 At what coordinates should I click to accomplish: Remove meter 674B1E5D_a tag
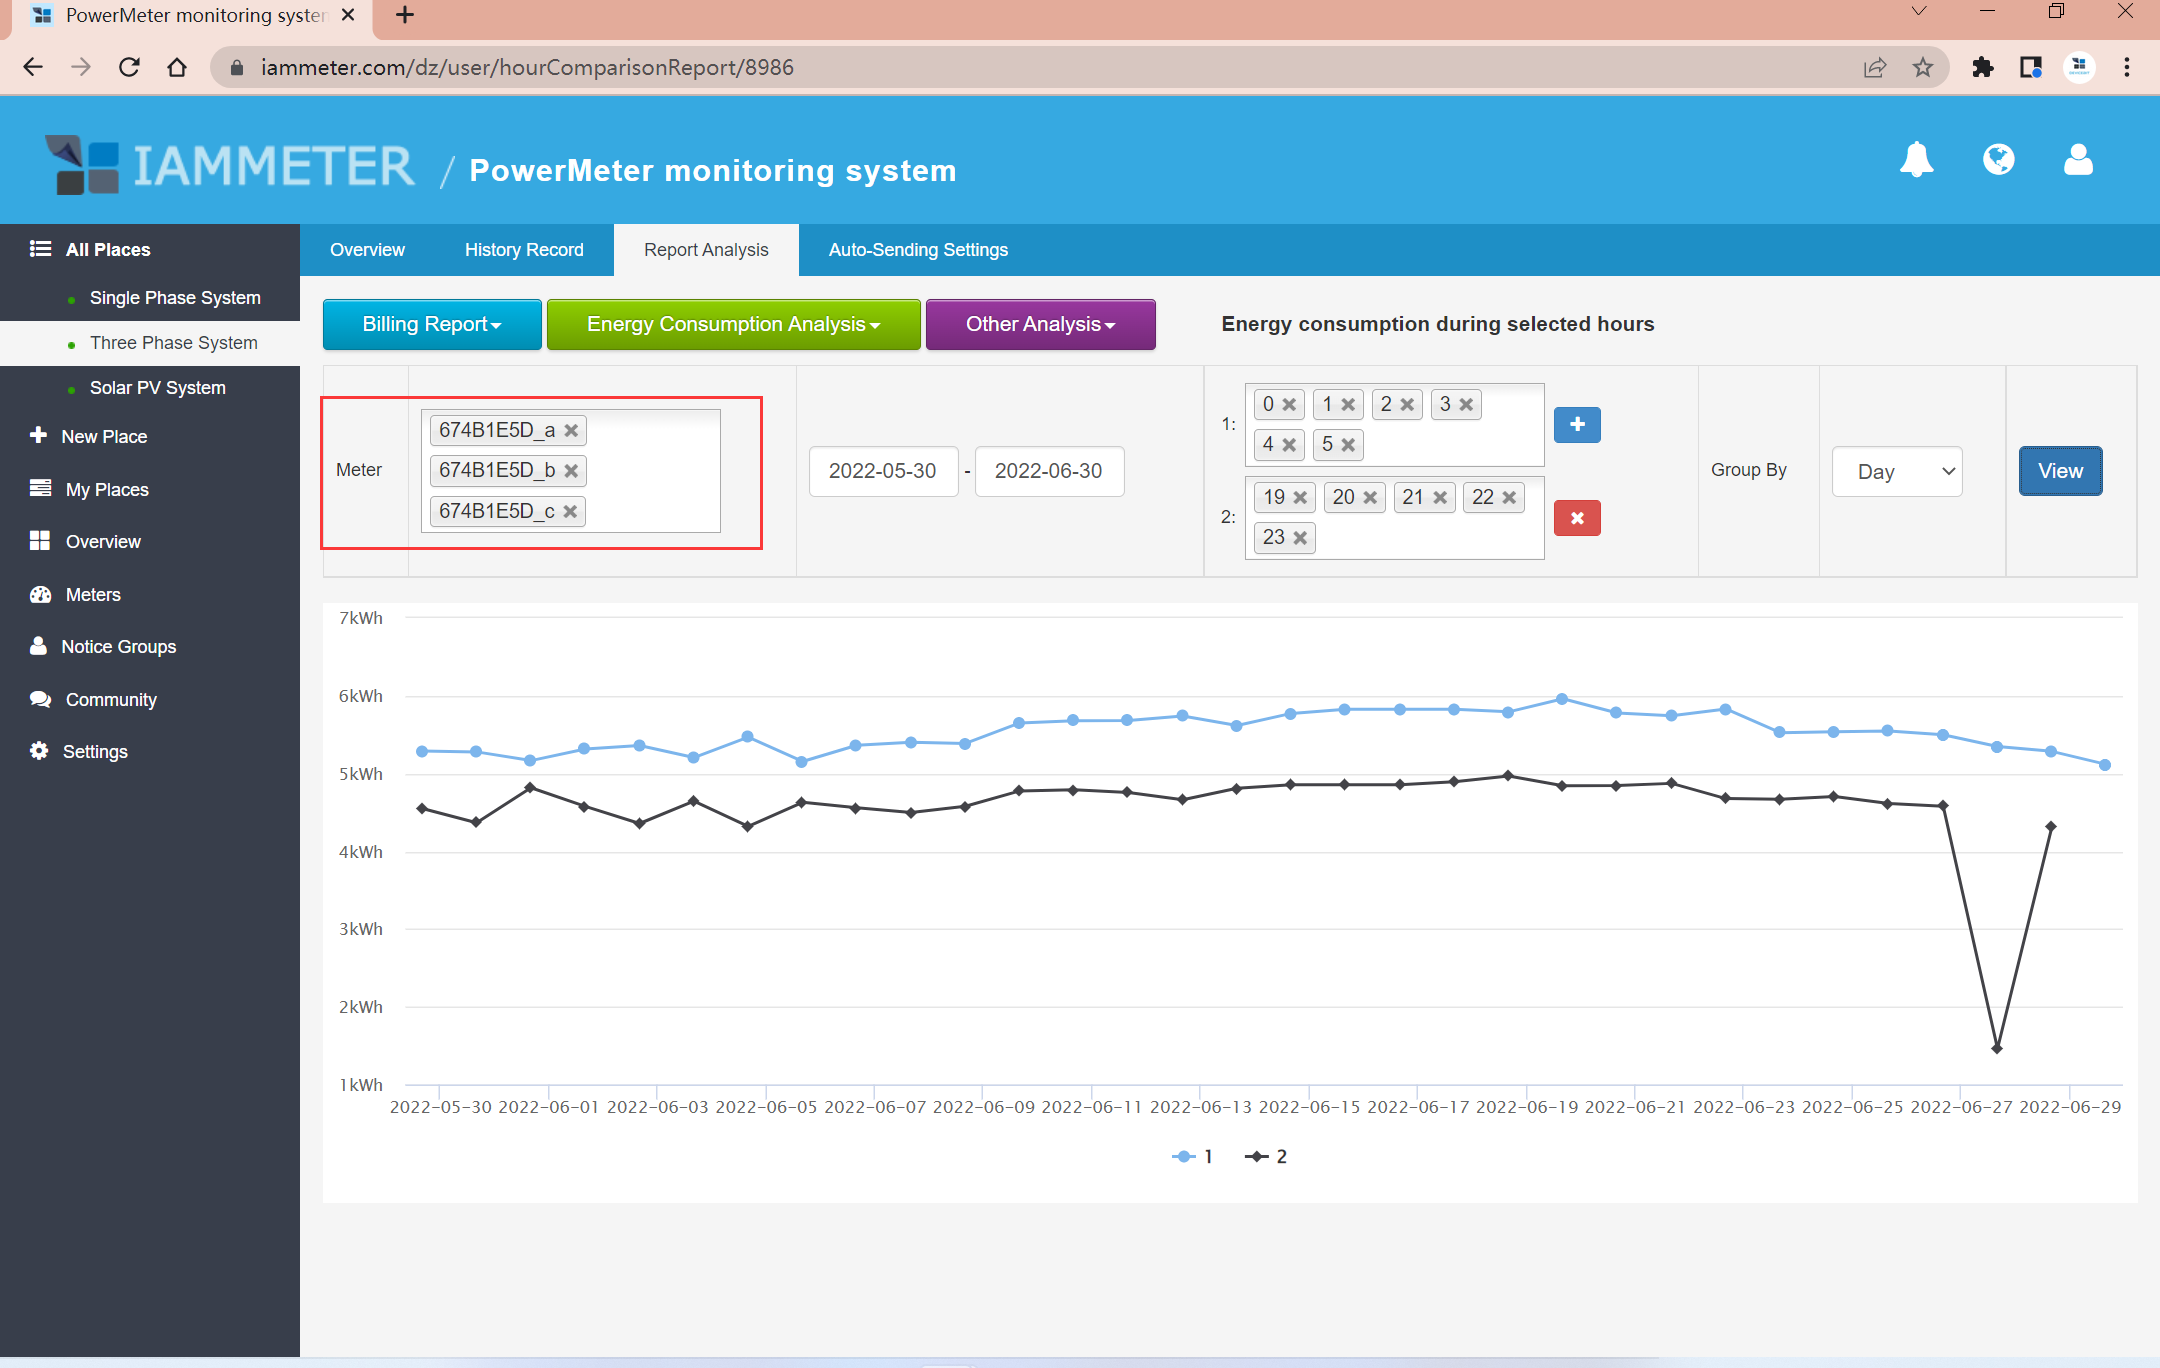pyautogui.click(x=571, y=431)
